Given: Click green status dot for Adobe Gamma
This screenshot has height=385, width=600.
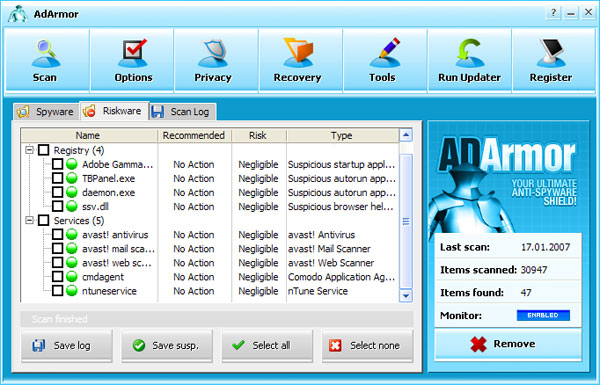Looking at the screenshot, I should pyautogui.click(x=72, y=164).
